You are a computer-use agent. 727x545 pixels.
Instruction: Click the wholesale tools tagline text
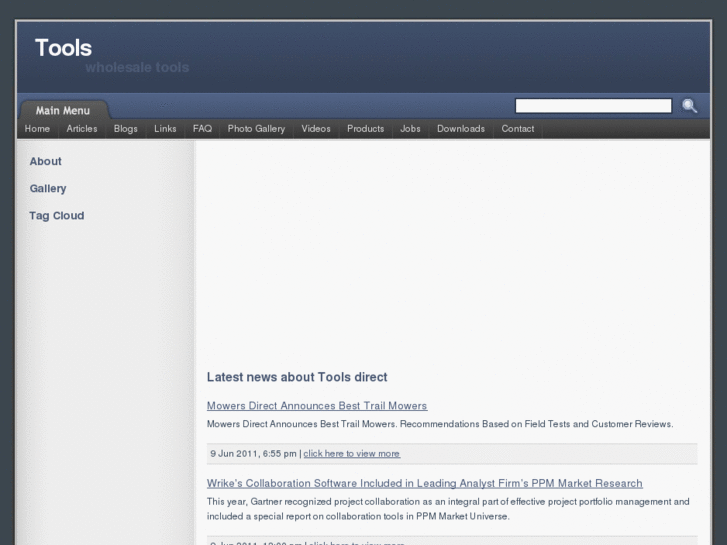(x=137, y=67)
